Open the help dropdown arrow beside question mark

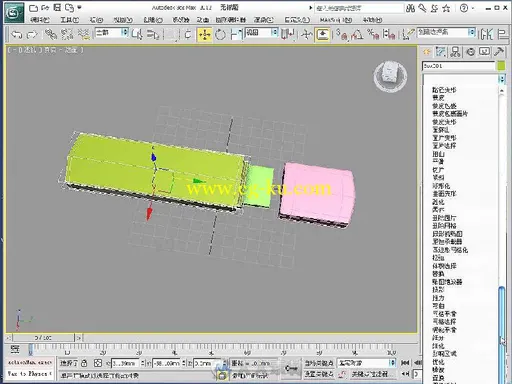473,8
